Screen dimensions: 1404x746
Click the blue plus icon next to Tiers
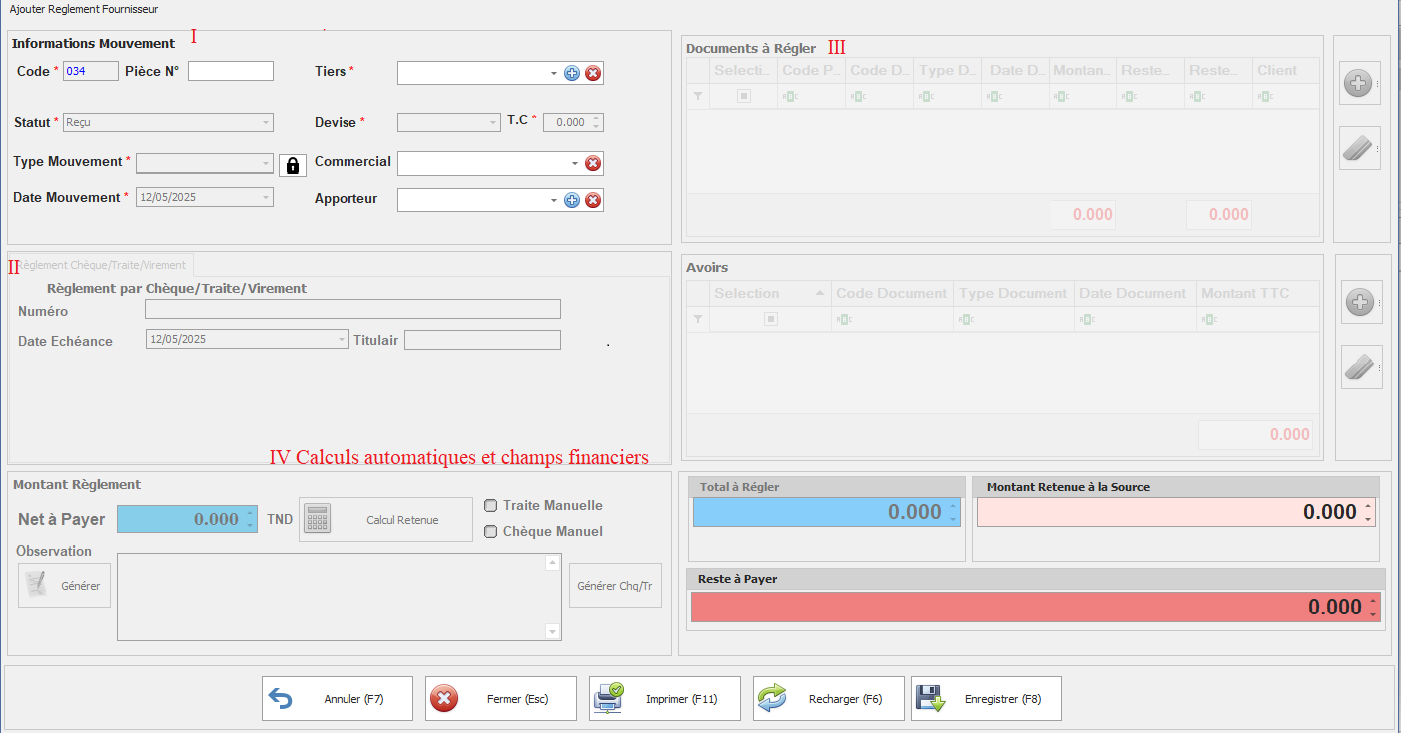coord(572,73)
